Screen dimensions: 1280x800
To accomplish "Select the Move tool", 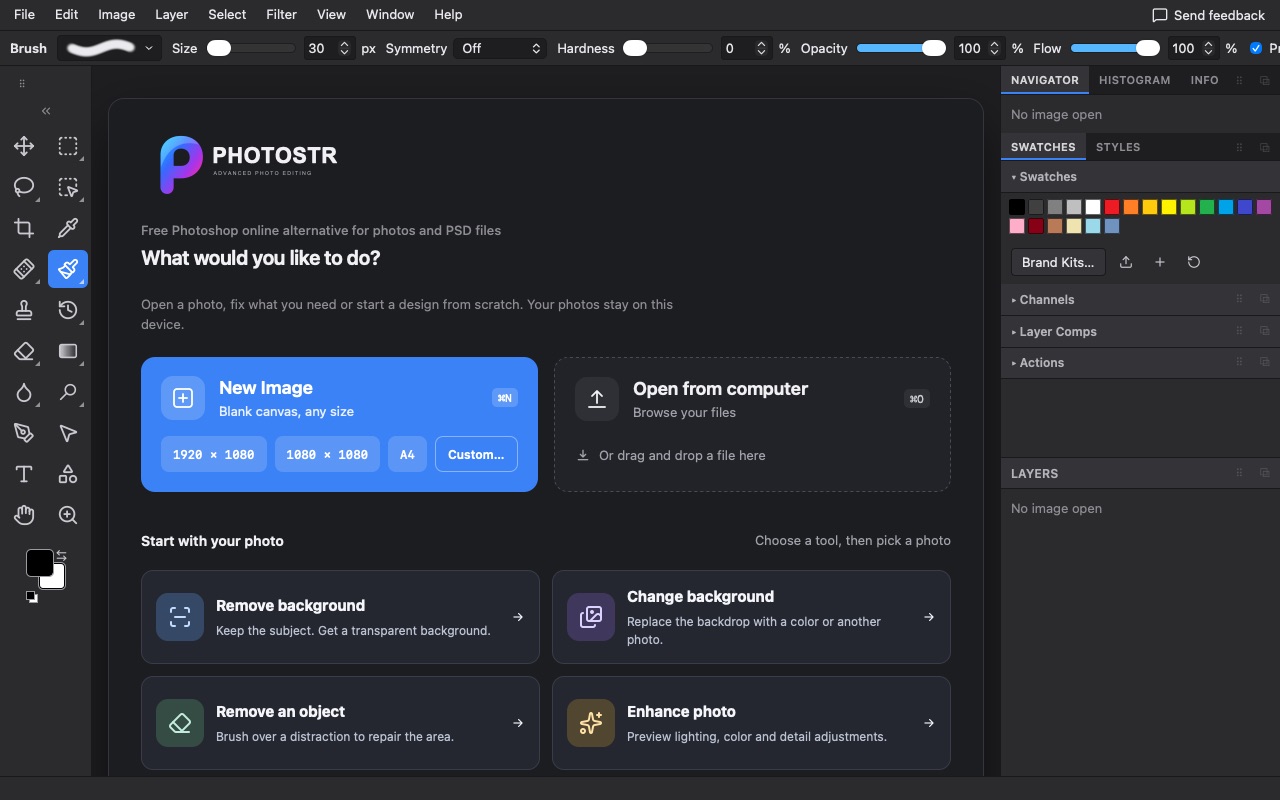I will coord(24,146).
